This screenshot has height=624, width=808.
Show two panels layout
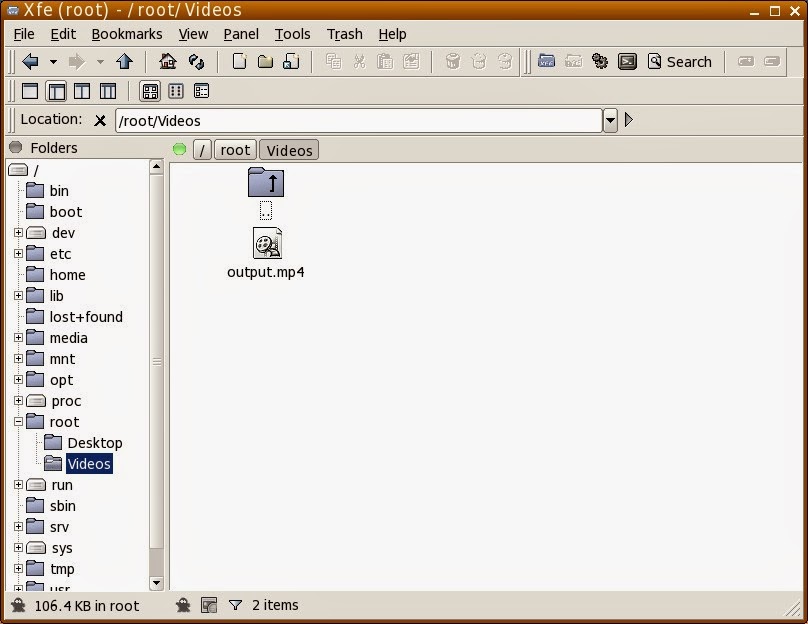point(82,91)
